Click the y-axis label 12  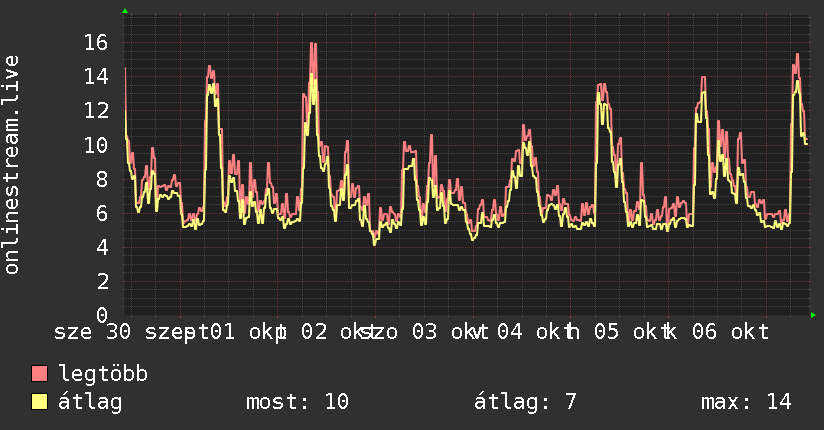[x=96, y=111]
